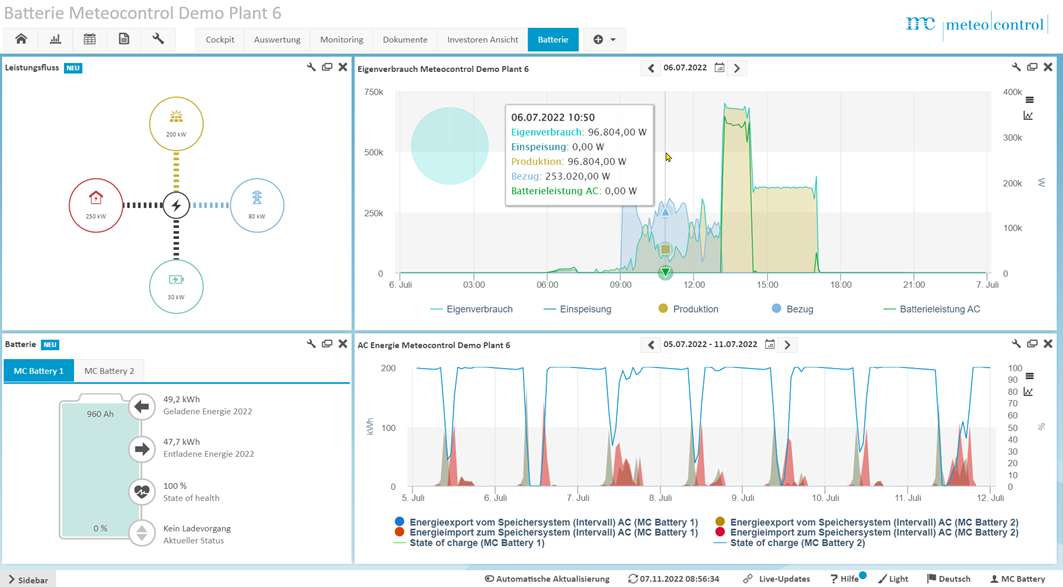
Task: Switch to the Auswertung tab
Action: coord(277,40)
